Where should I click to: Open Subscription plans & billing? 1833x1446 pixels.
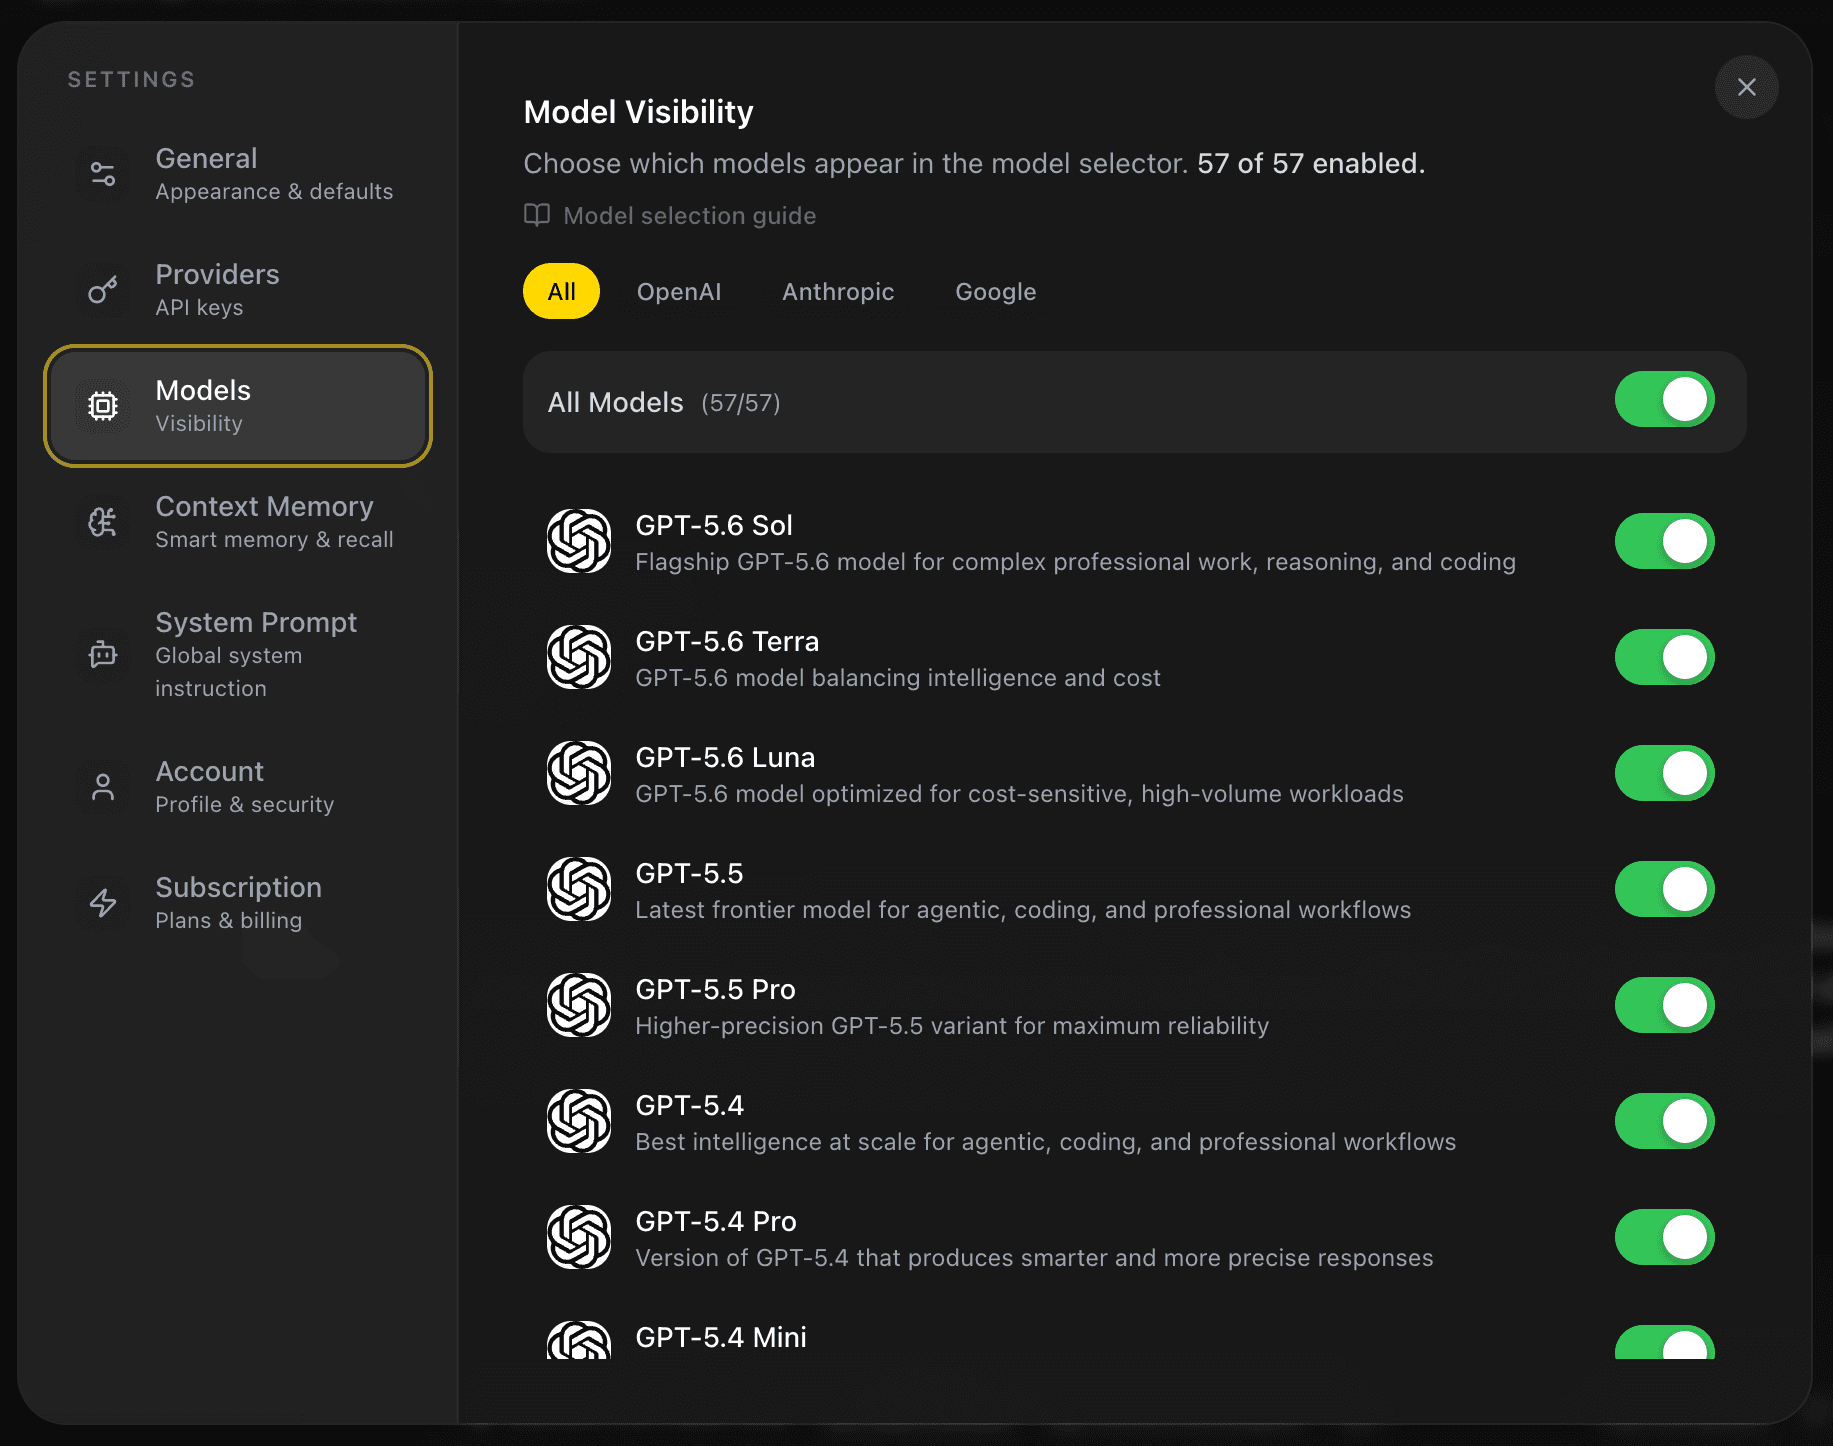tap(238, 903)
